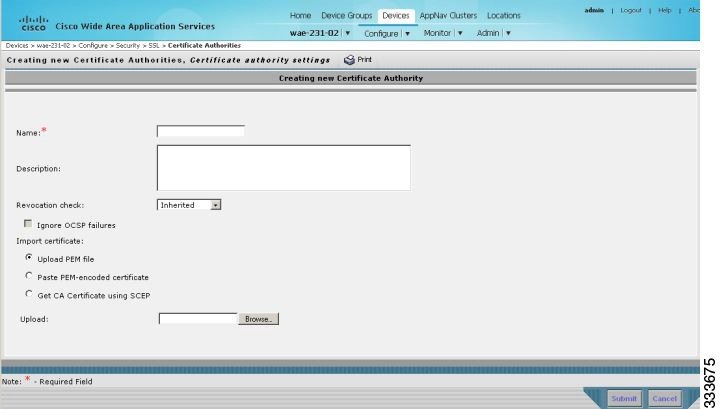The image size is (720, 409).
Task: Click the Print link text
Action: [365, 60]
